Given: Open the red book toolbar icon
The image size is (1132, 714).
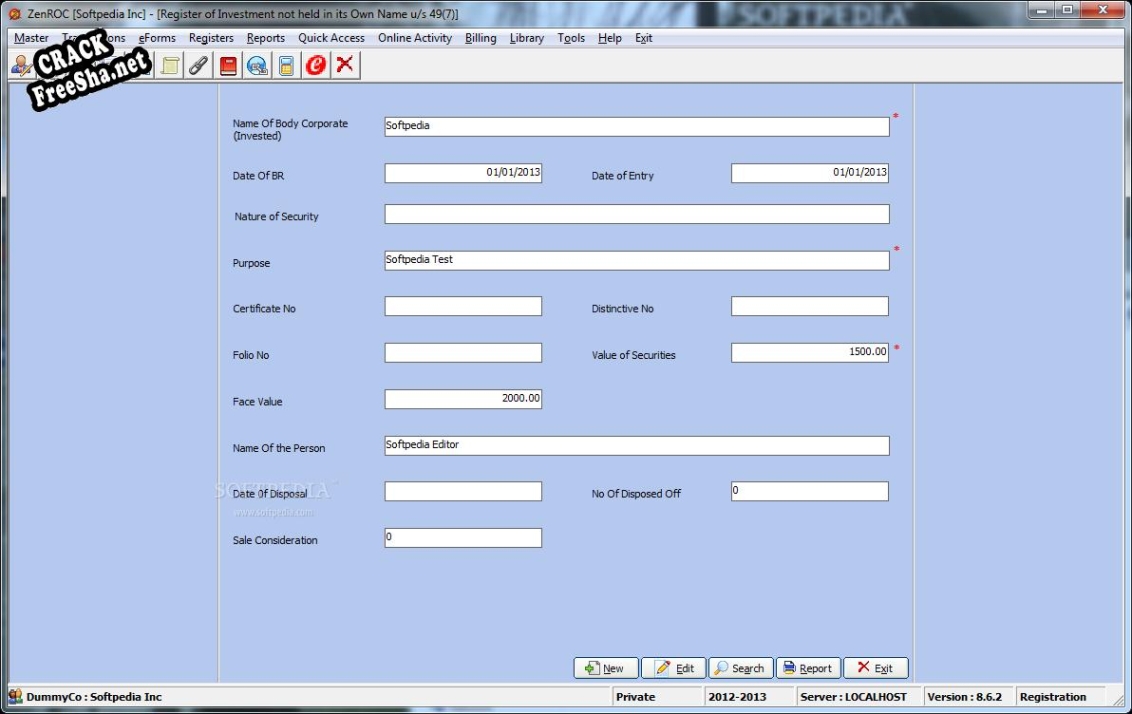Looking at the screenshot, I should (228, 66).
